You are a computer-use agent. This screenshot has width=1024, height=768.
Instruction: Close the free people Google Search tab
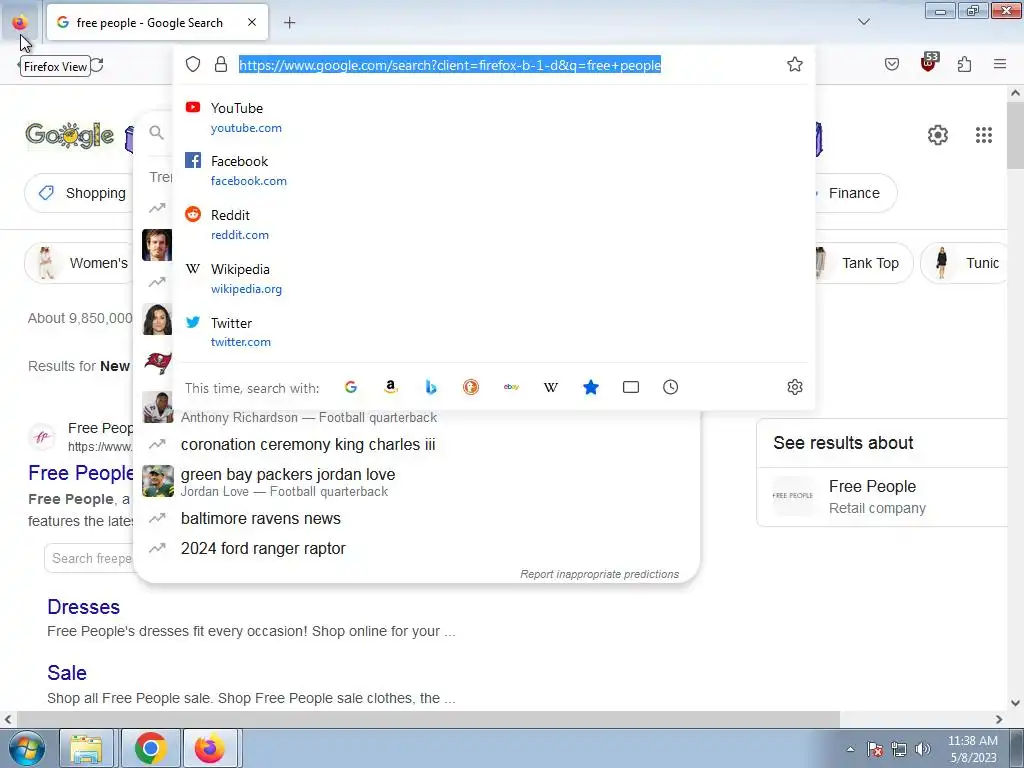point(252,22)
